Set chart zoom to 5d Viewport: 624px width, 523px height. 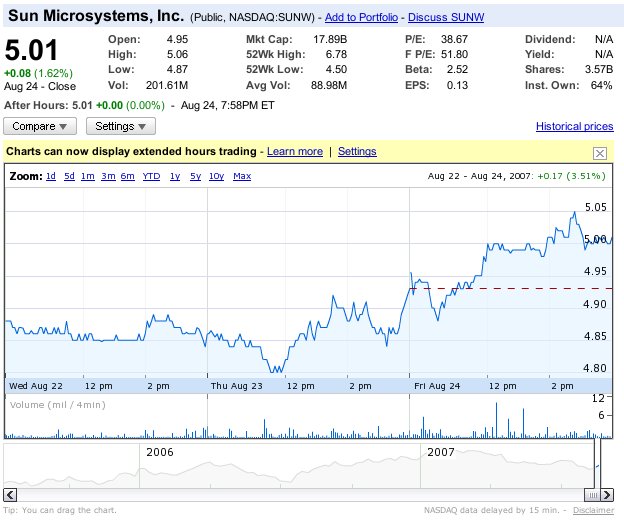tap(69, 176)
